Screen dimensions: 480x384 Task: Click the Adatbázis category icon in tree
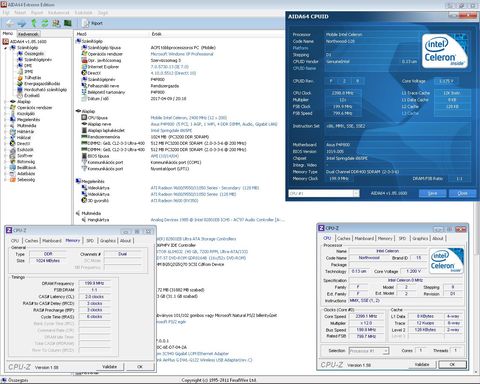(13, 174)
